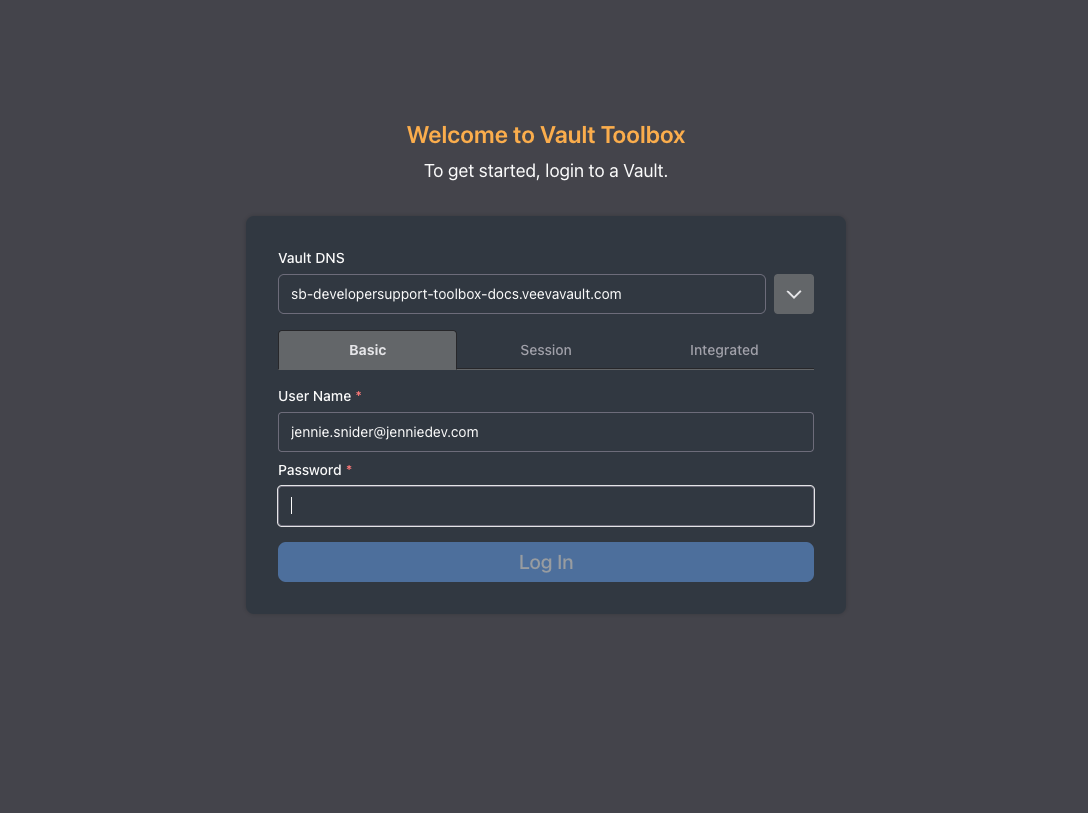Screen dimensions: 1088x813
Task: Select the Session tab
Action: (x=546, y=350)
